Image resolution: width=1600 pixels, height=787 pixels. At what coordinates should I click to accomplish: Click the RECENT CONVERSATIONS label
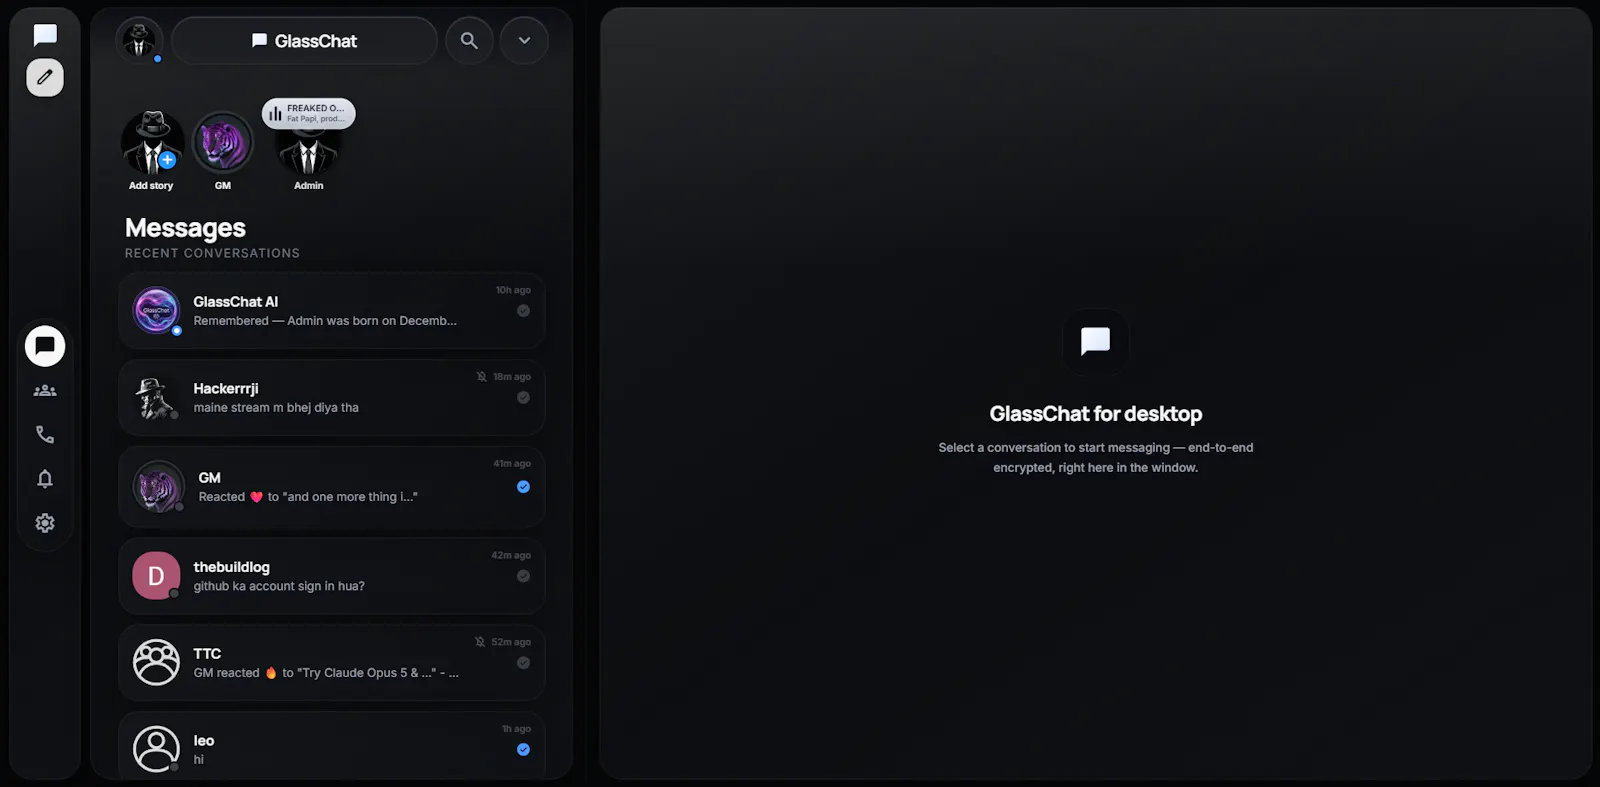212,253
